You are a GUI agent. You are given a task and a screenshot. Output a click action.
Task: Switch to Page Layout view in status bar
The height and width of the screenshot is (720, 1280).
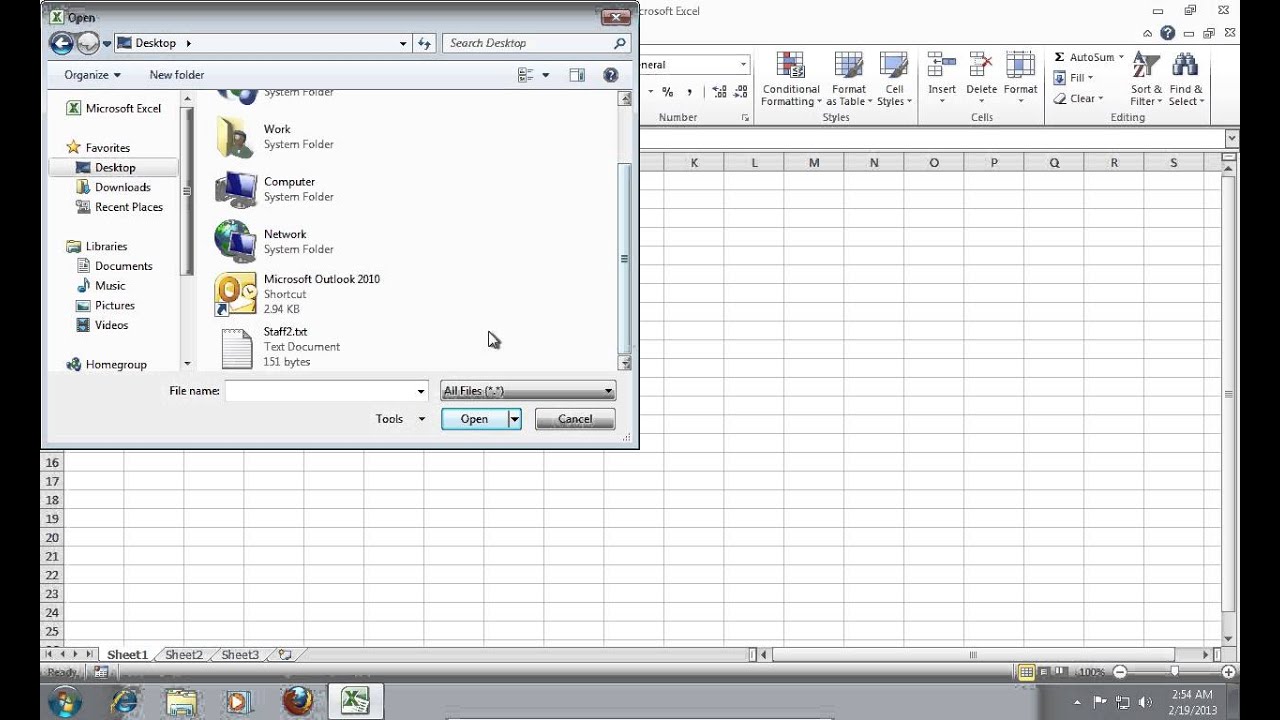click(1043, 672)
